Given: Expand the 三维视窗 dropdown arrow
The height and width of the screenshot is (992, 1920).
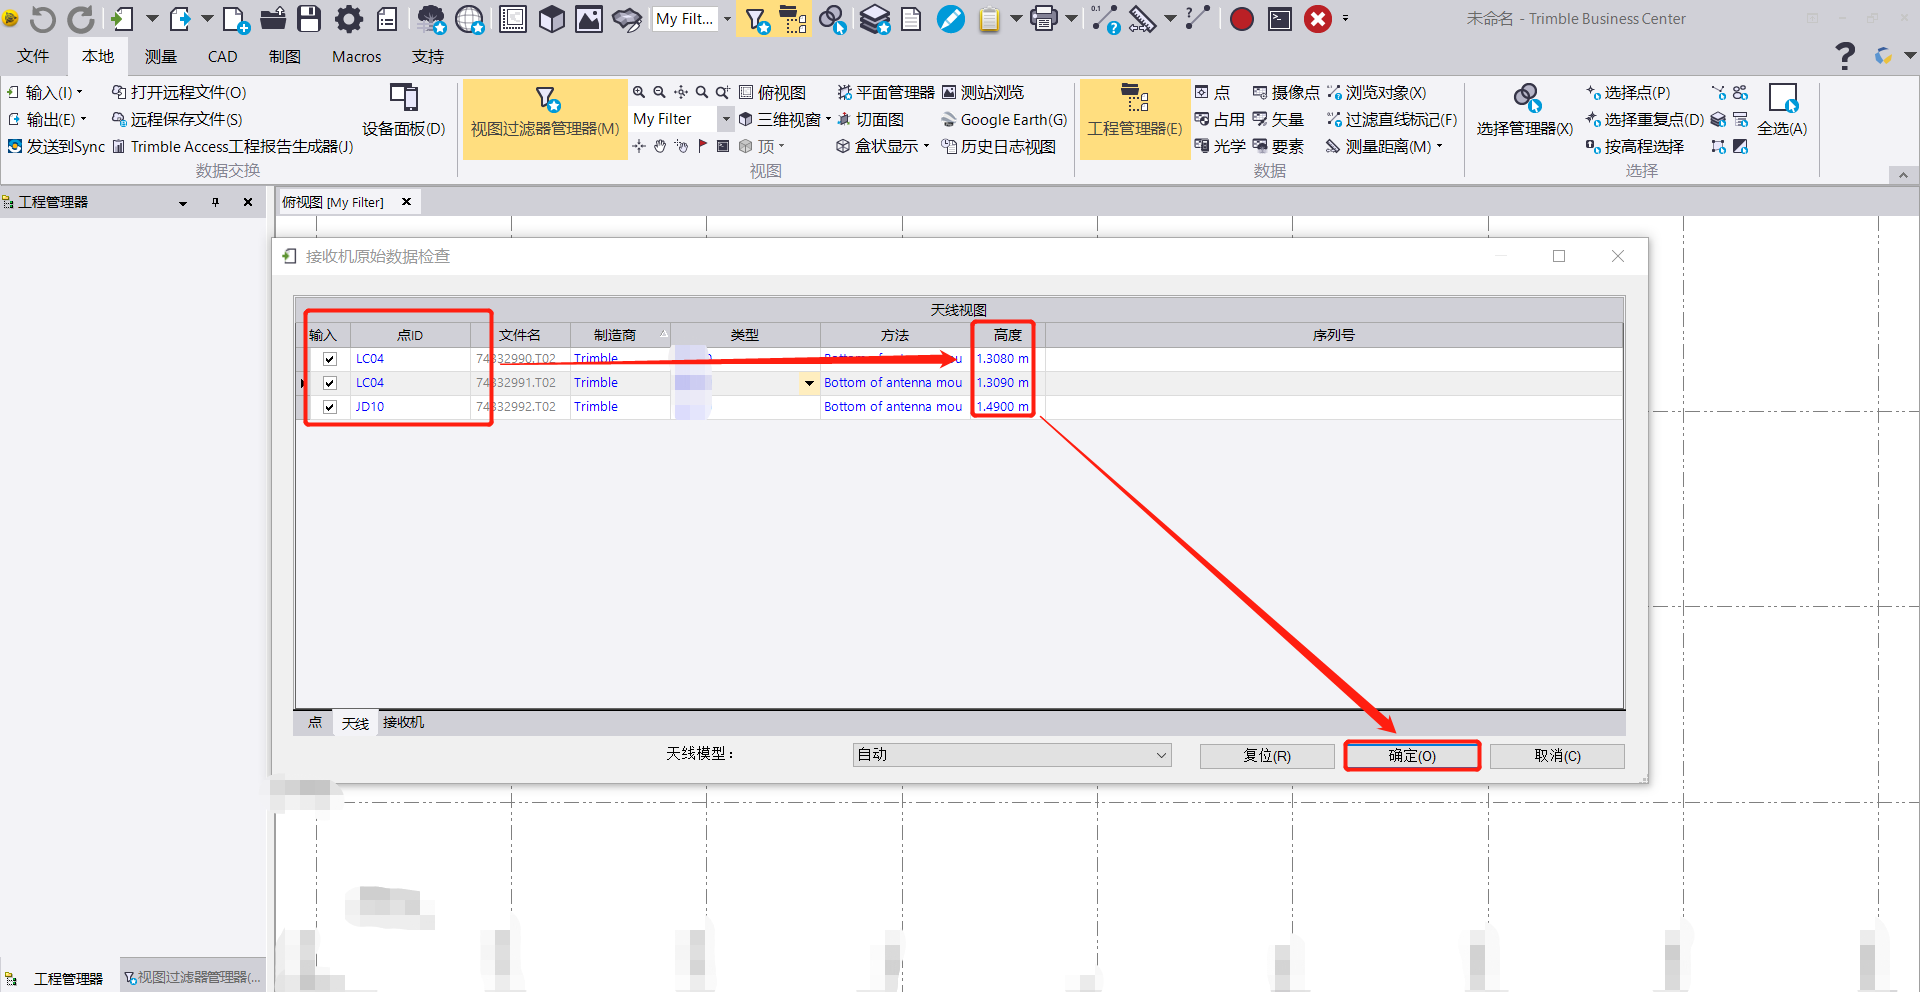Looking at the screenshot, I should tap(828, 119).
